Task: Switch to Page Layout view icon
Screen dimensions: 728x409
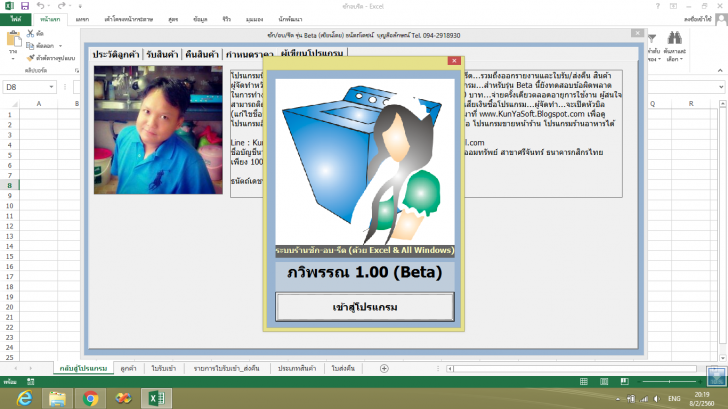Action: [x=604, y=382]
